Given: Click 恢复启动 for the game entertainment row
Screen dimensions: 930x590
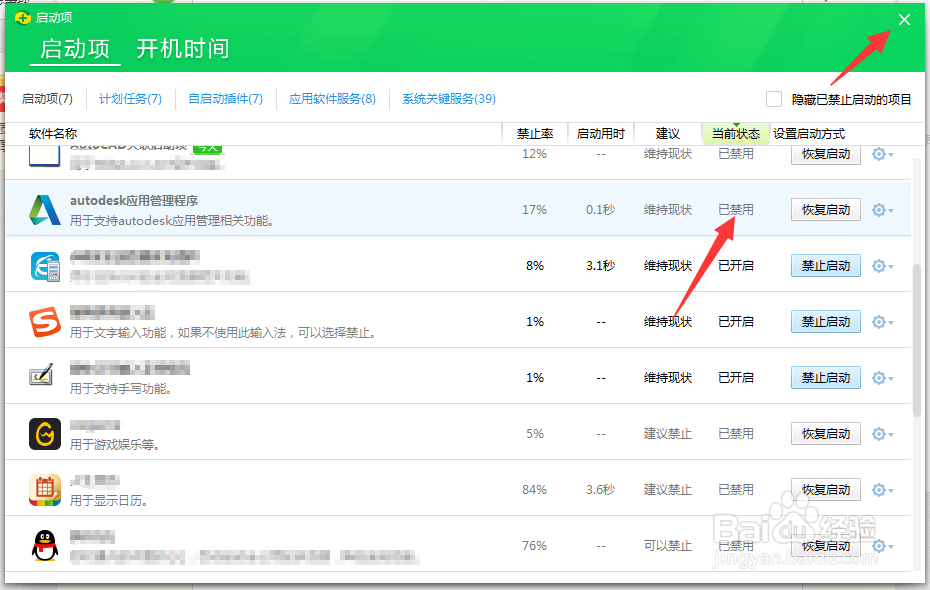Looking at the screenshot, I should pos(826,434).
